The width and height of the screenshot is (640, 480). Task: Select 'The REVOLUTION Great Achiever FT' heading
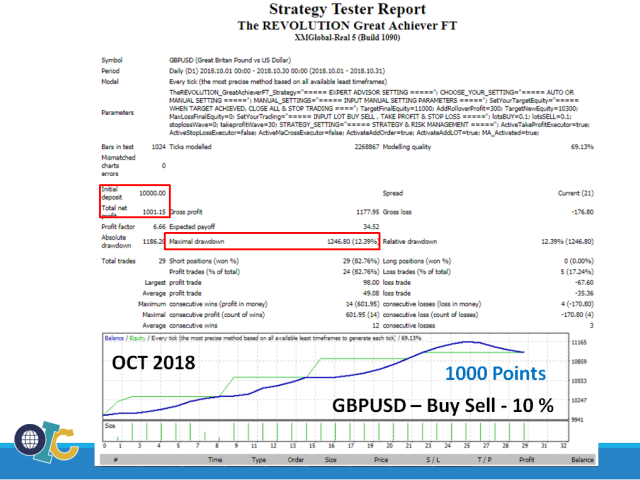point(347,26)
